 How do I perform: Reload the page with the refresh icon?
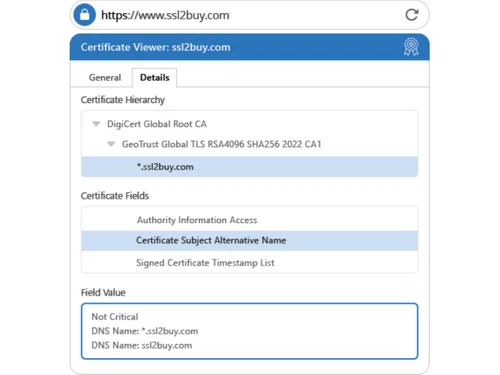[412, 15]
